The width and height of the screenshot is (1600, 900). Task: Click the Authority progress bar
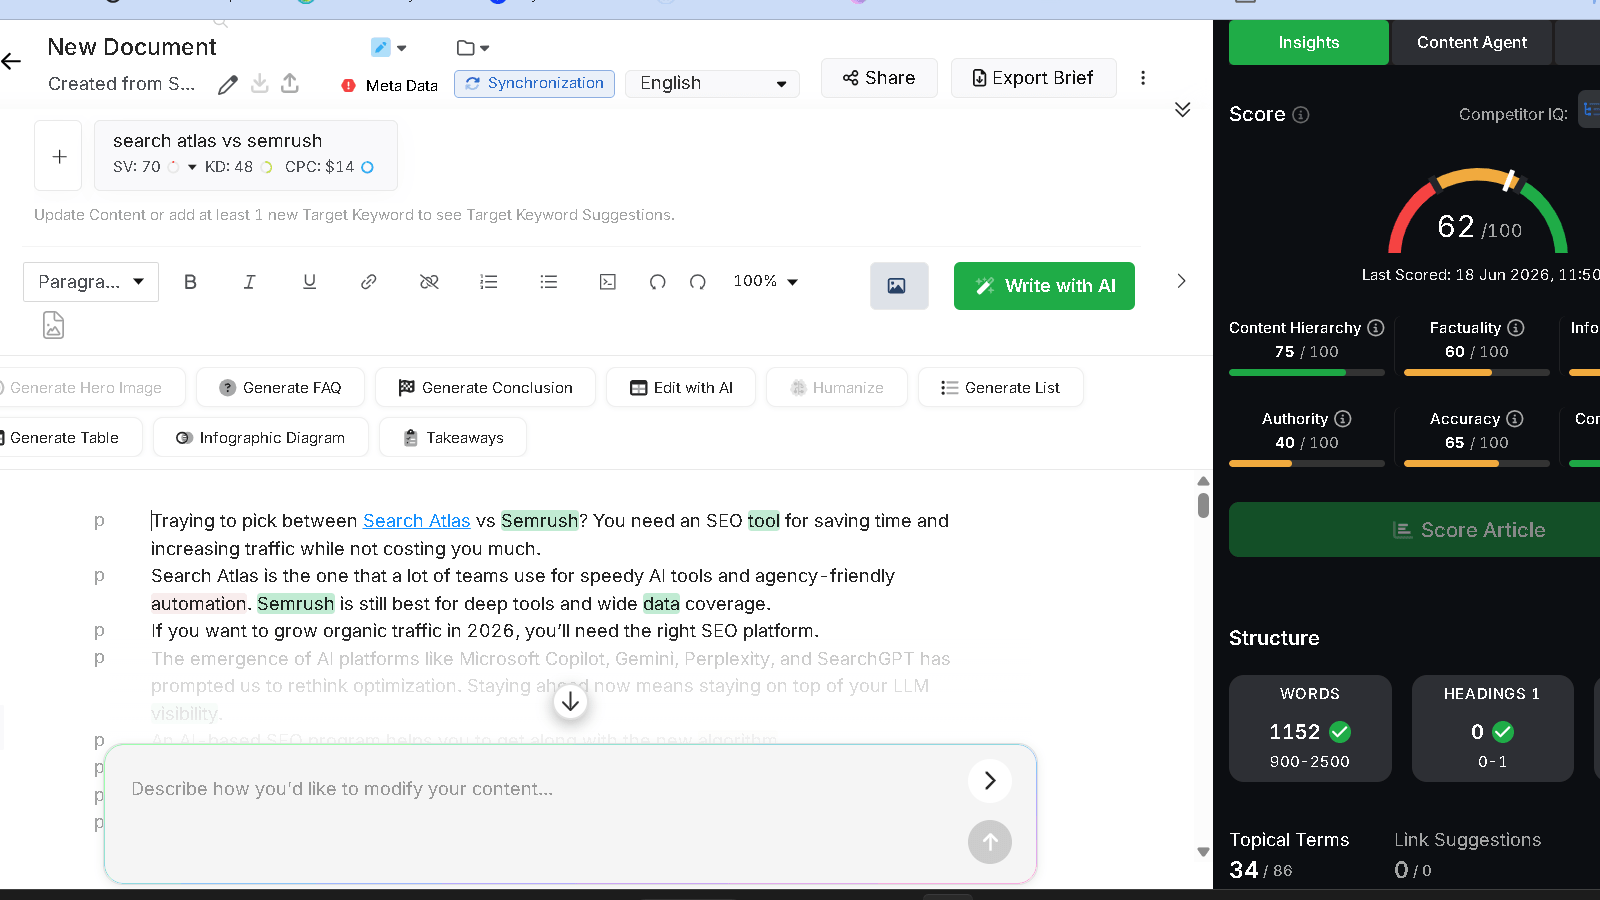pyautogui.click(x=1307, y=464)
